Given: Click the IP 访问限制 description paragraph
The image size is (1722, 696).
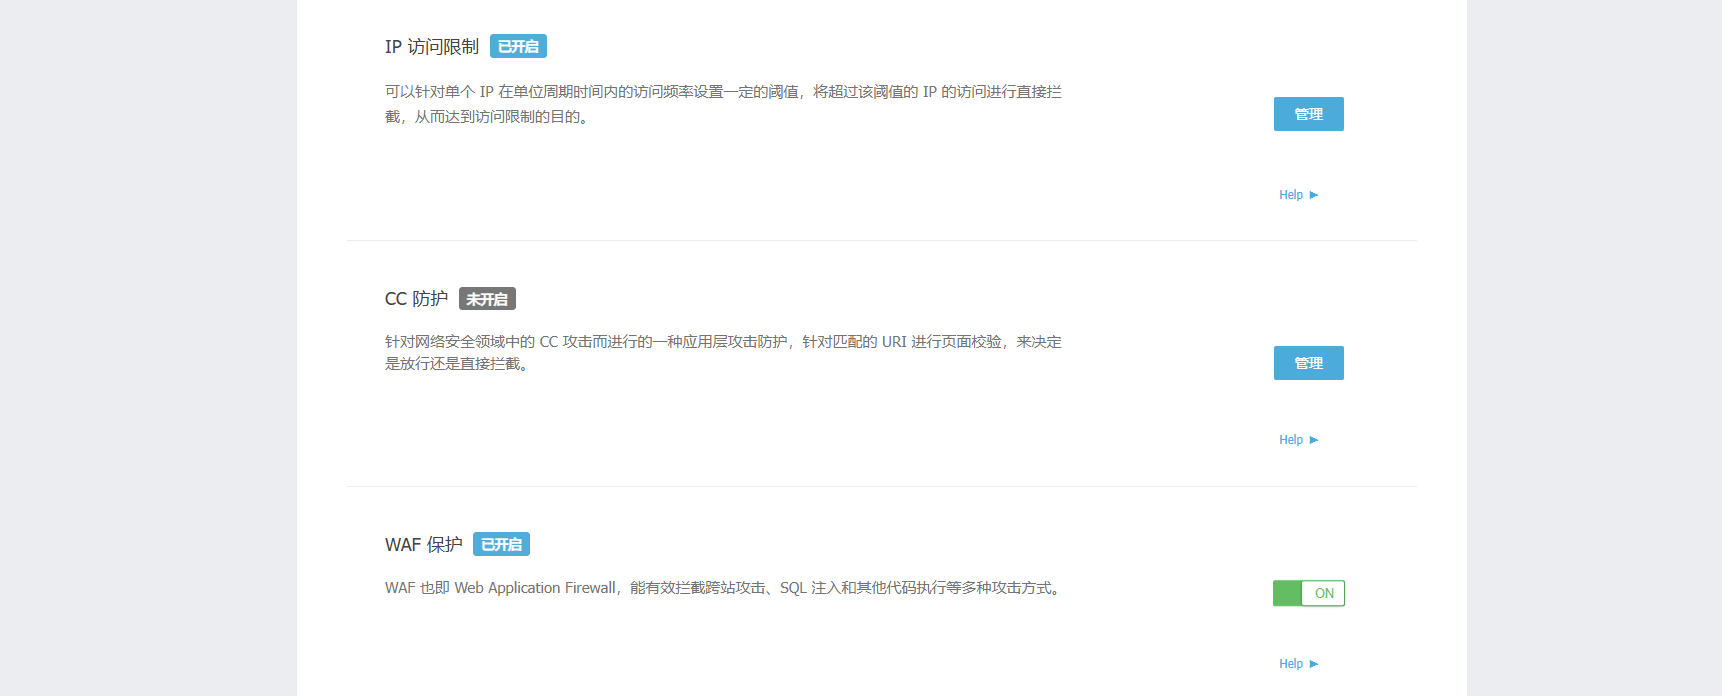Looking at the screenshot, I should (x=722, y=104).
